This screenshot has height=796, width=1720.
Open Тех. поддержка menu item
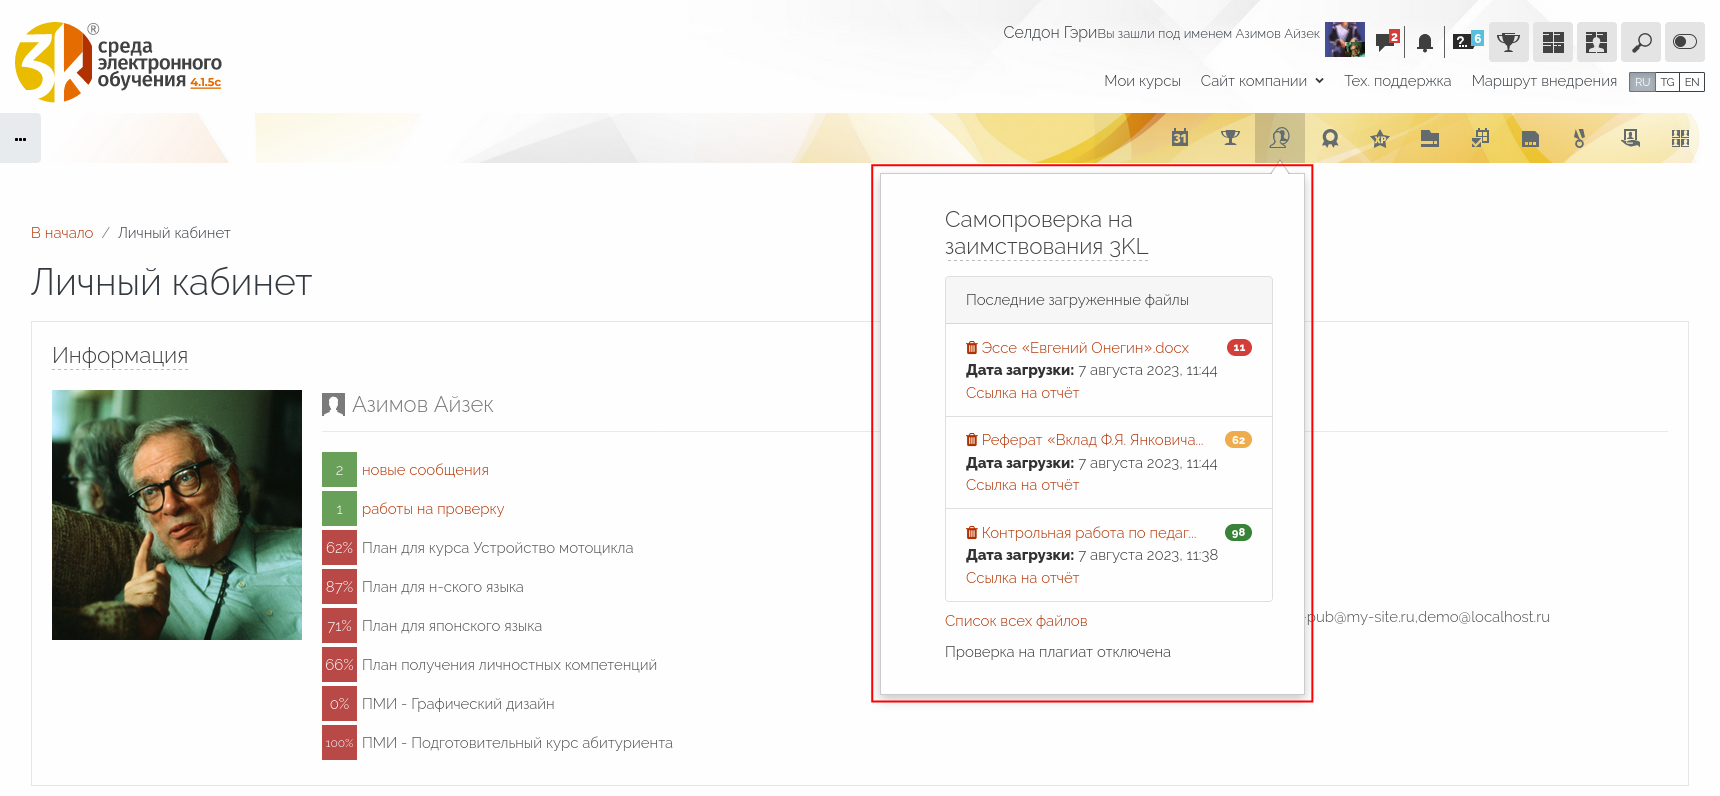pyautogui.click(x=1397, y=81)
